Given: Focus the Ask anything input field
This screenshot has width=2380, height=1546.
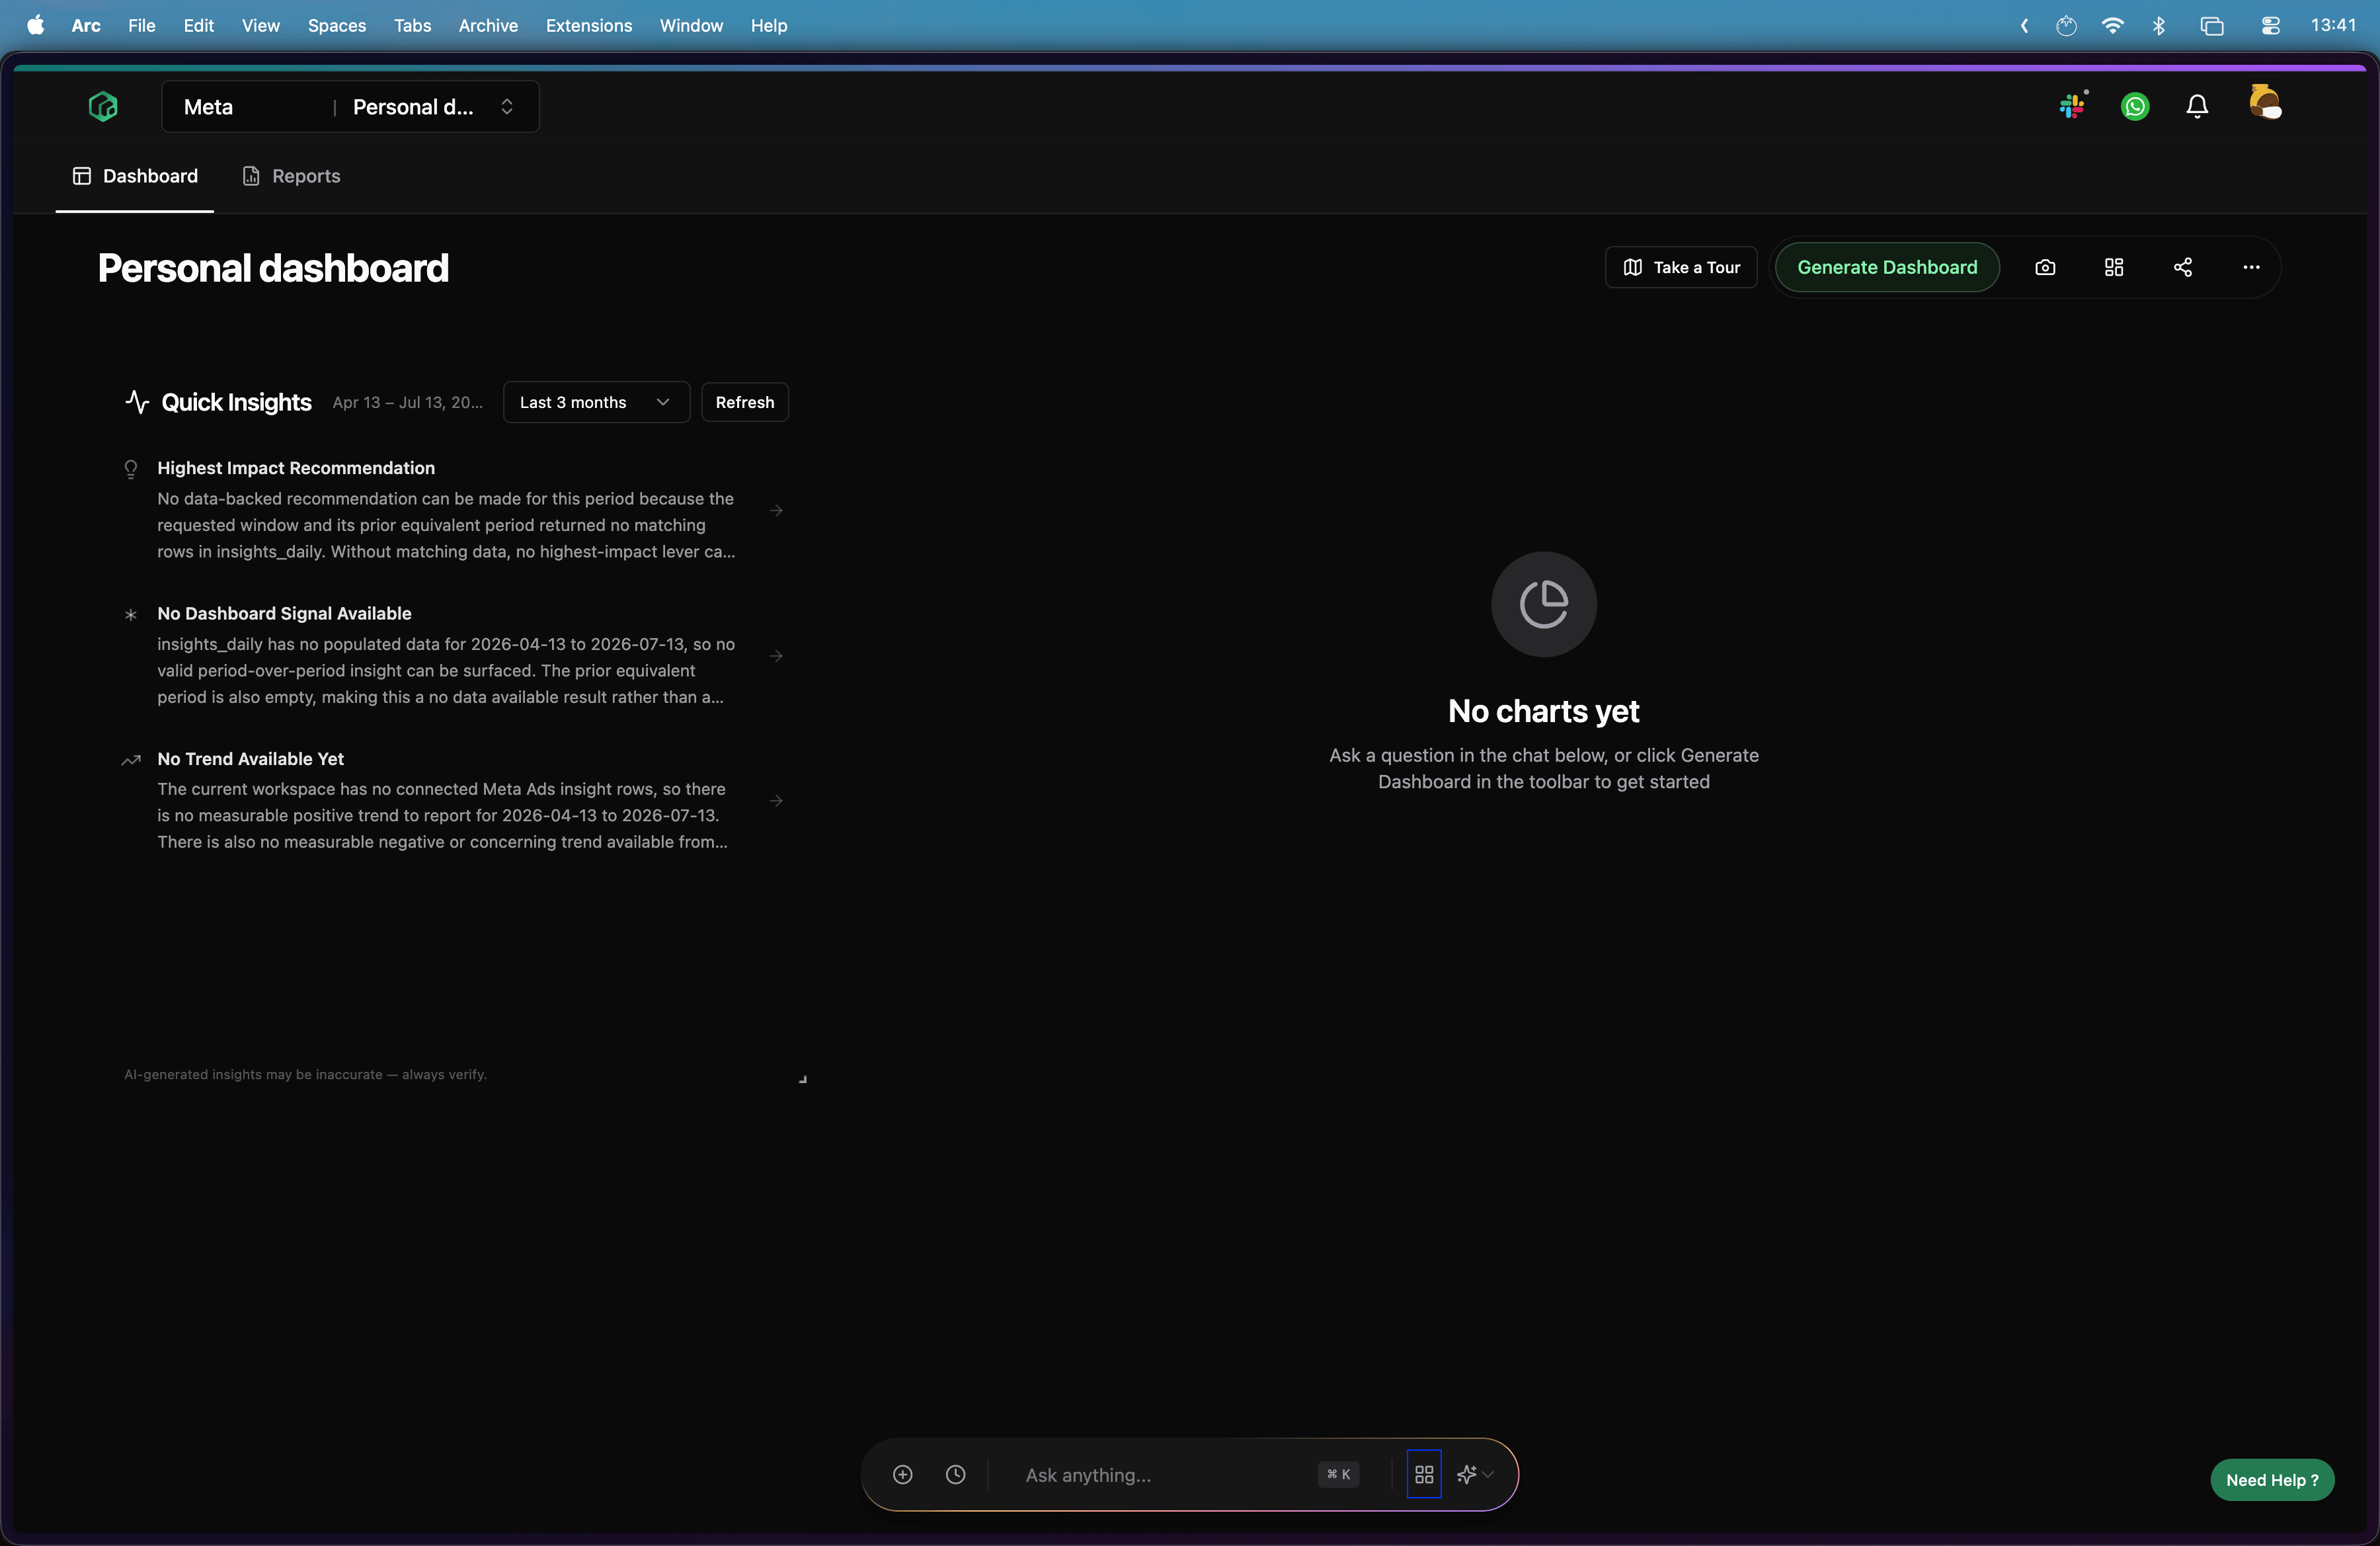Looking at the screenshot, I should [x=1160, y=1475].
